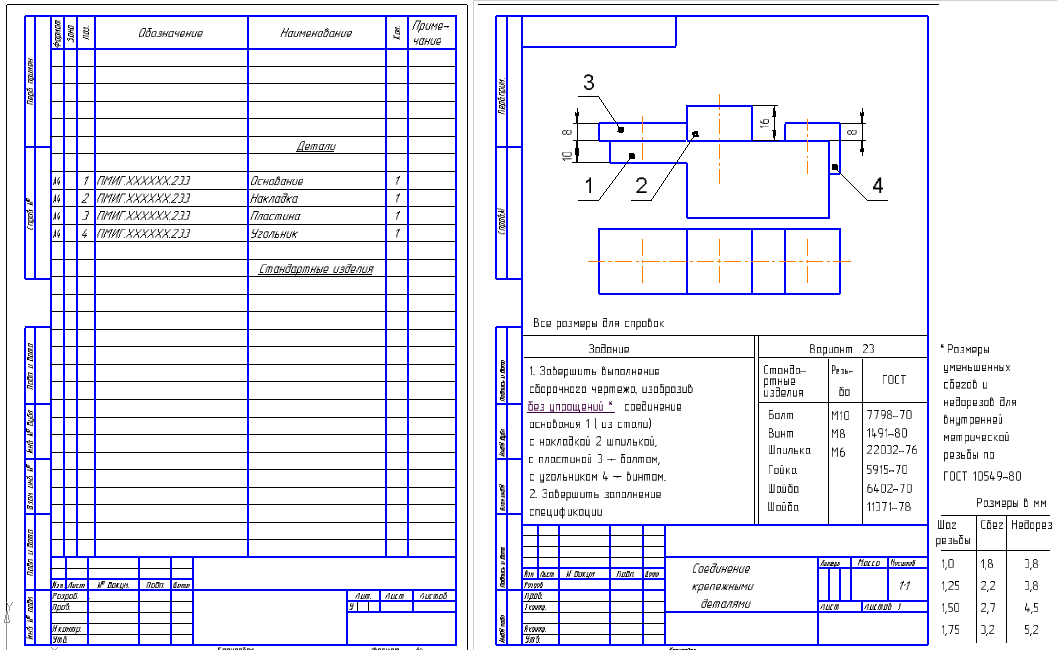
Task: Click the Обозначение column header
Action: click(171, 34)
